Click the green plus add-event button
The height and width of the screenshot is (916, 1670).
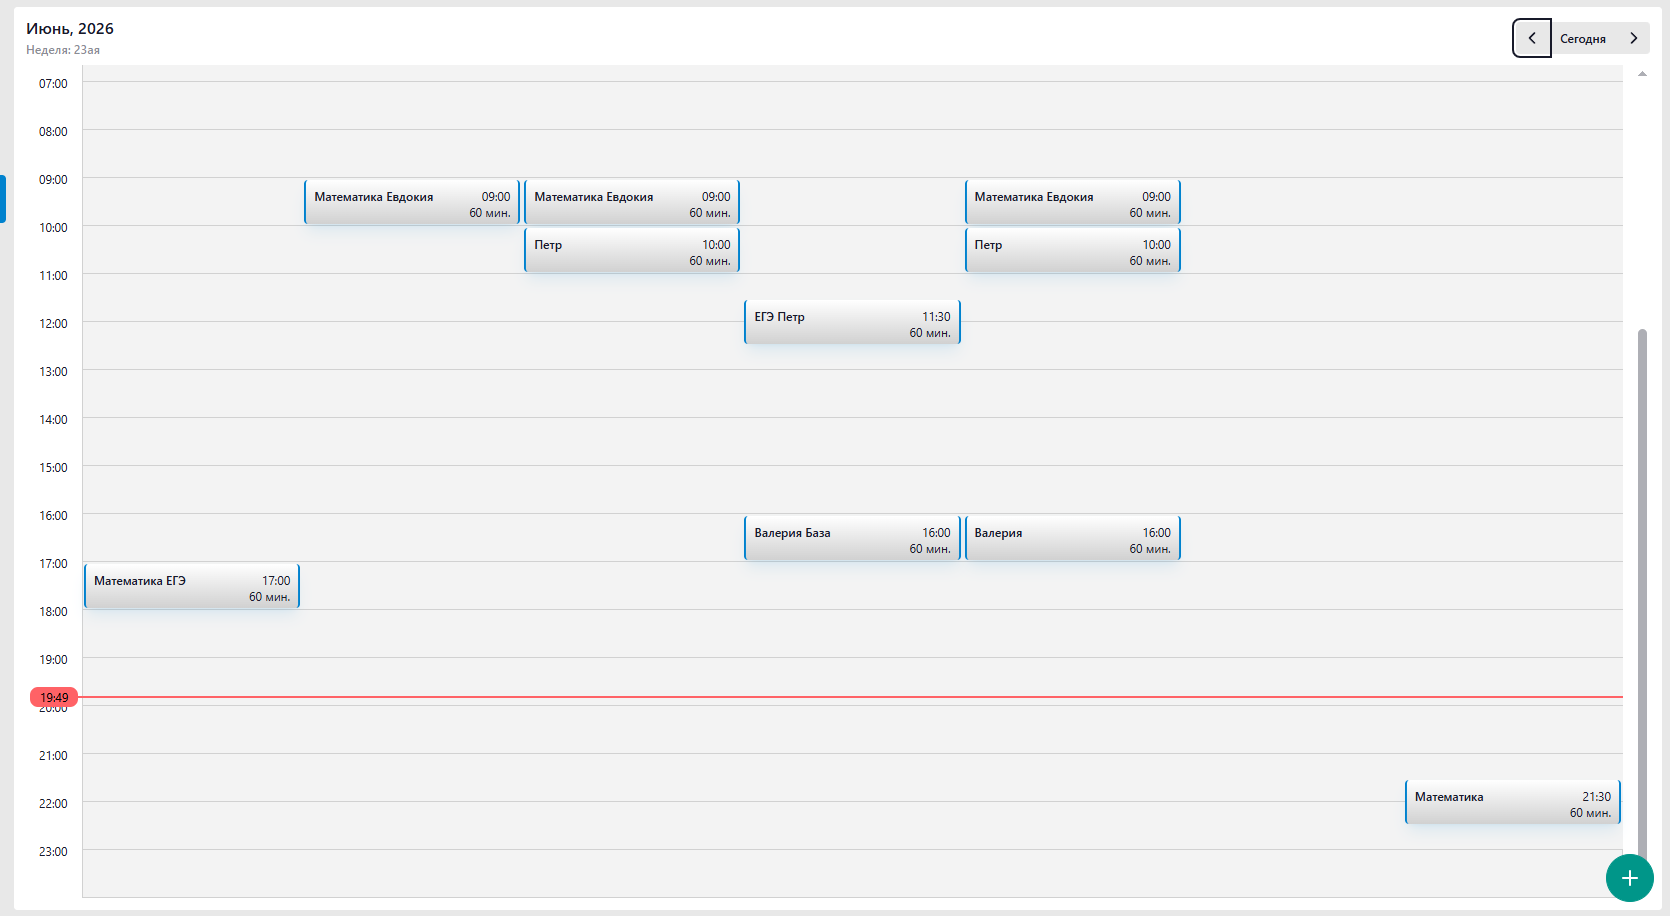[1629, 878]
